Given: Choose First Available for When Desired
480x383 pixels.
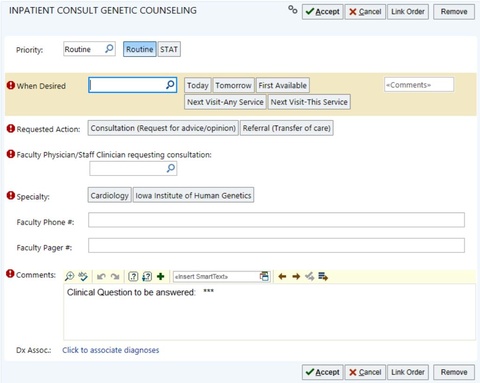Looking at the screenshot, I should coord(283,85).
